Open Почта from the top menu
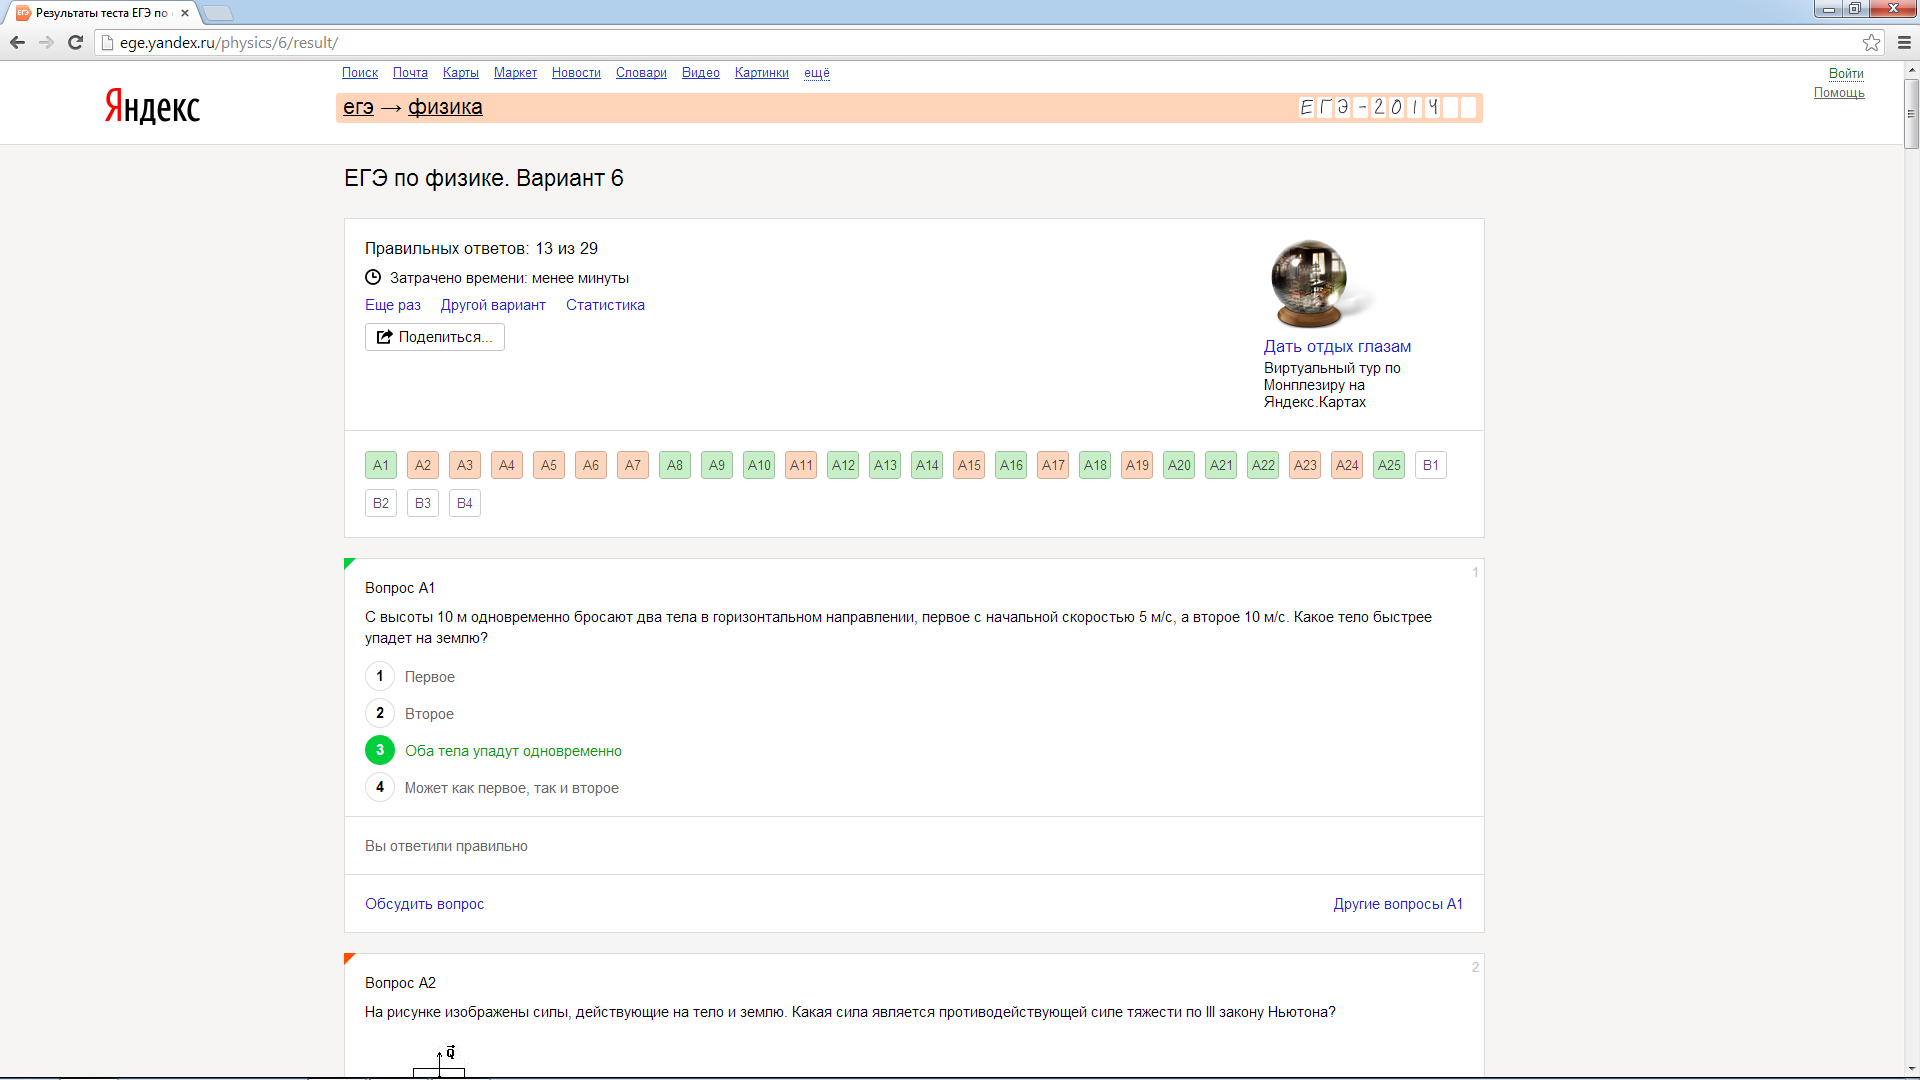Viewport: 1920px width, 1080px height. click(x=410, y=73)
